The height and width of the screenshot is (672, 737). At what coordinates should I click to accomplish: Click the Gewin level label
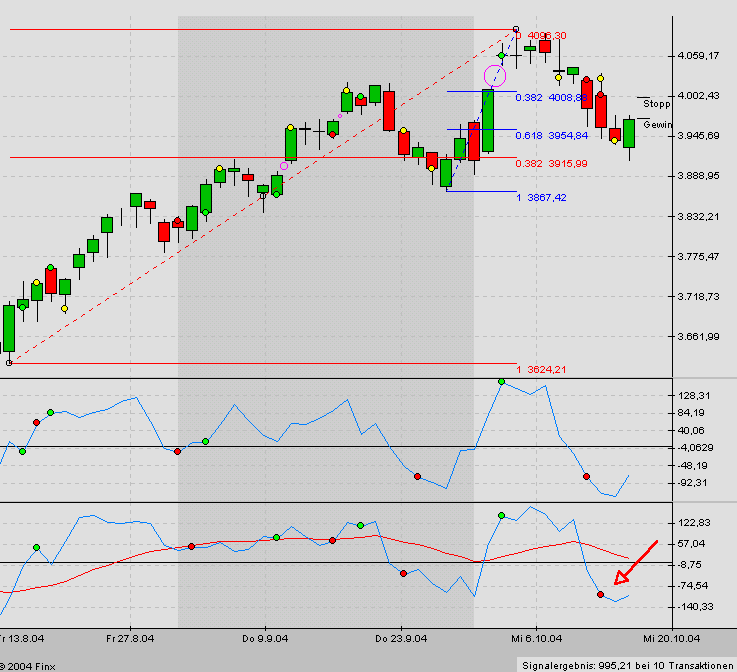(658, 125)
